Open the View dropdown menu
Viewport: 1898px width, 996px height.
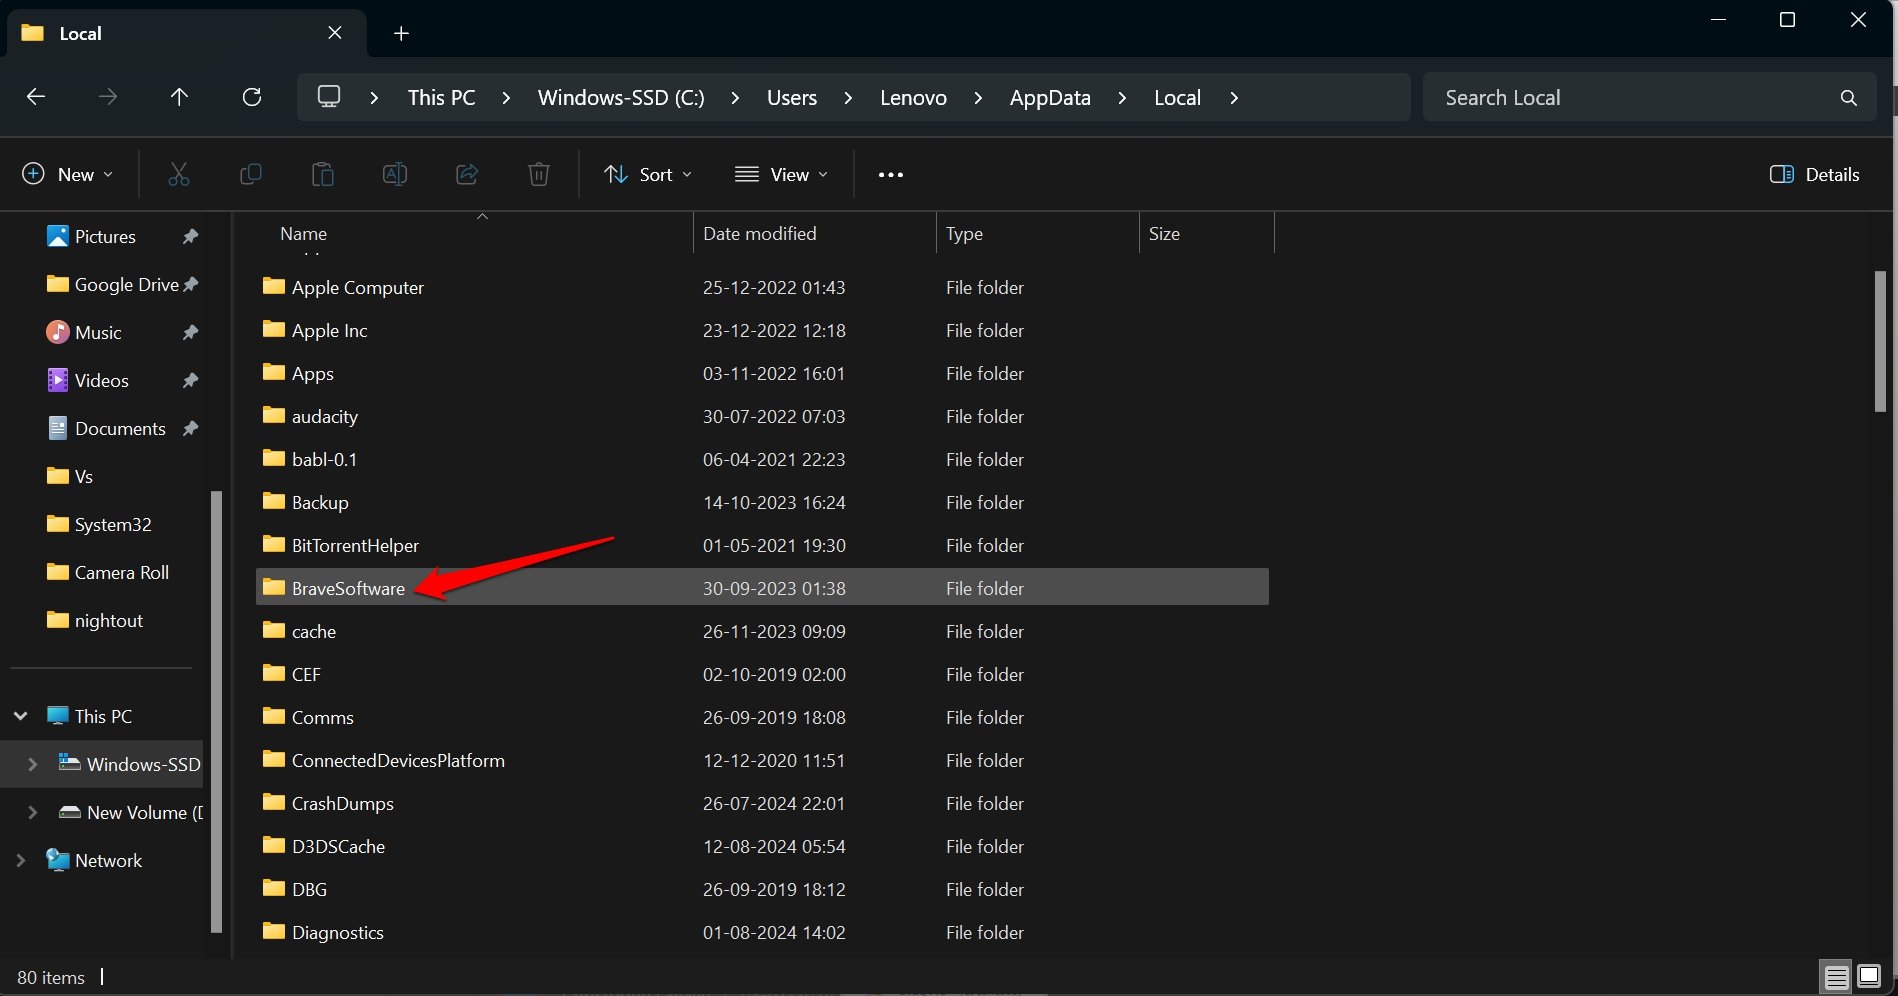point(781,175)
